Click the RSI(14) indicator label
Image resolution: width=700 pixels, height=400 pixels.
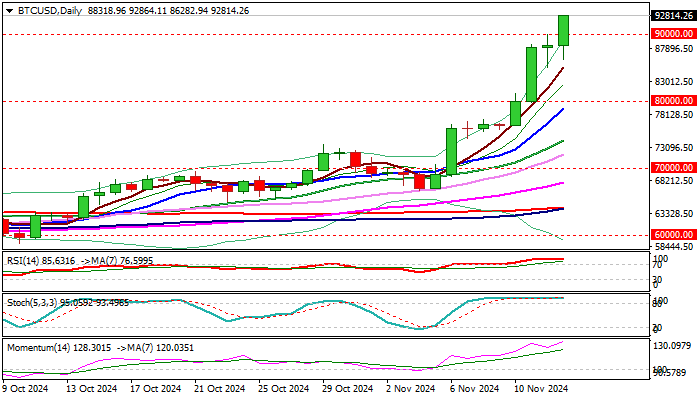[25, 260]
